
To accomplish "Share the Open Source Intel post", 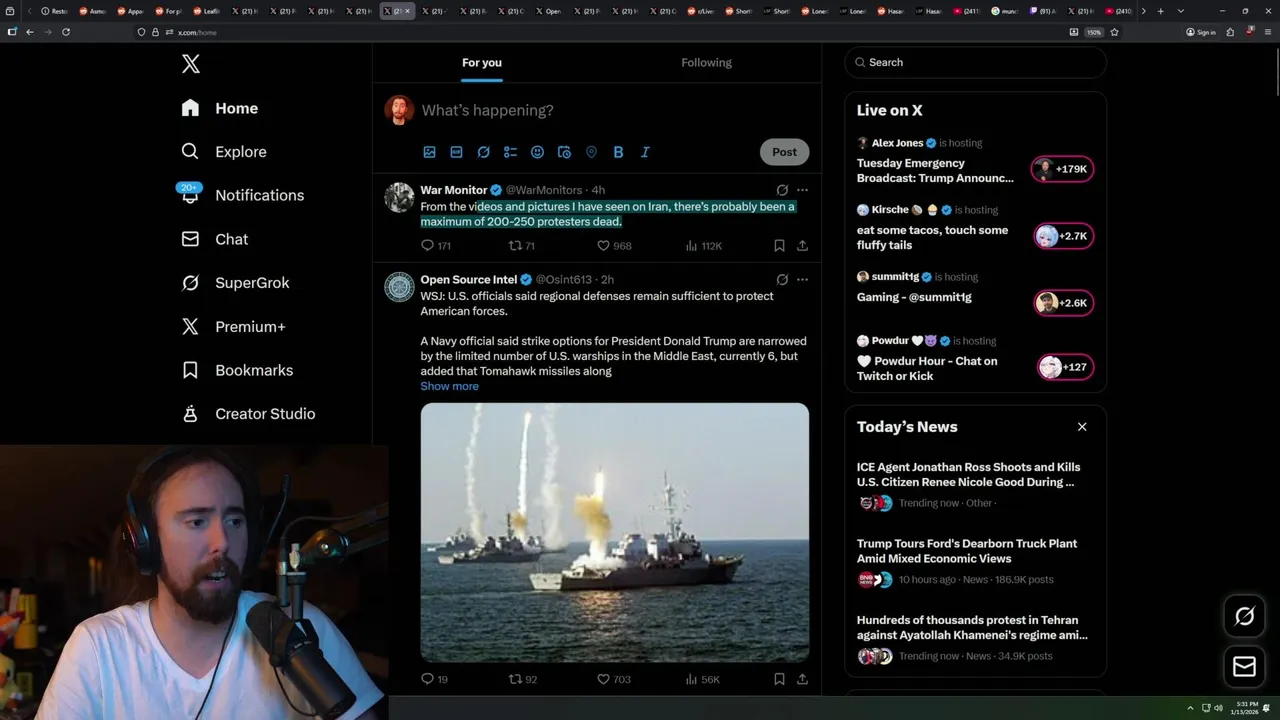I will [802, 679].
